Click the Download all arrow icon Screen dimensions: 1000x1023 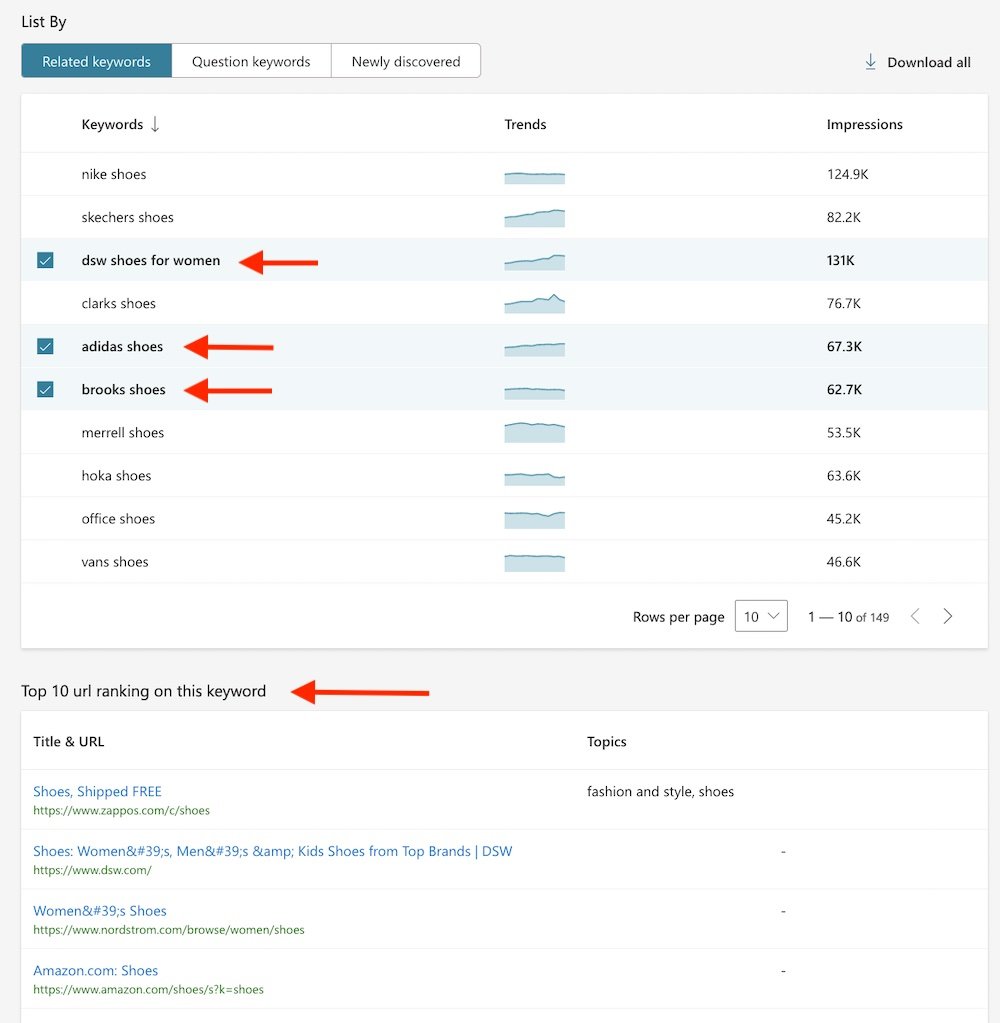coord(870,62)
